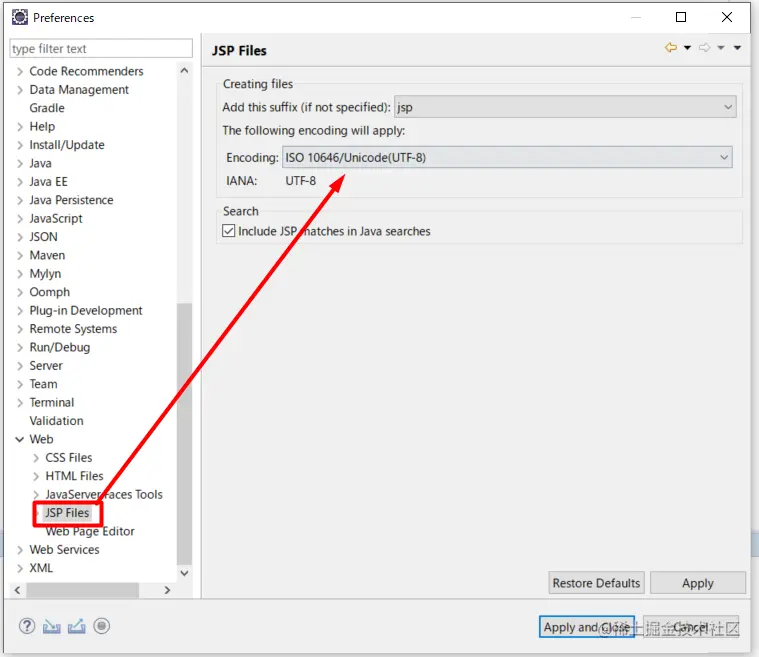Close the Preferences window
Screen dimensions: 759x657
[x=727, y=17]
